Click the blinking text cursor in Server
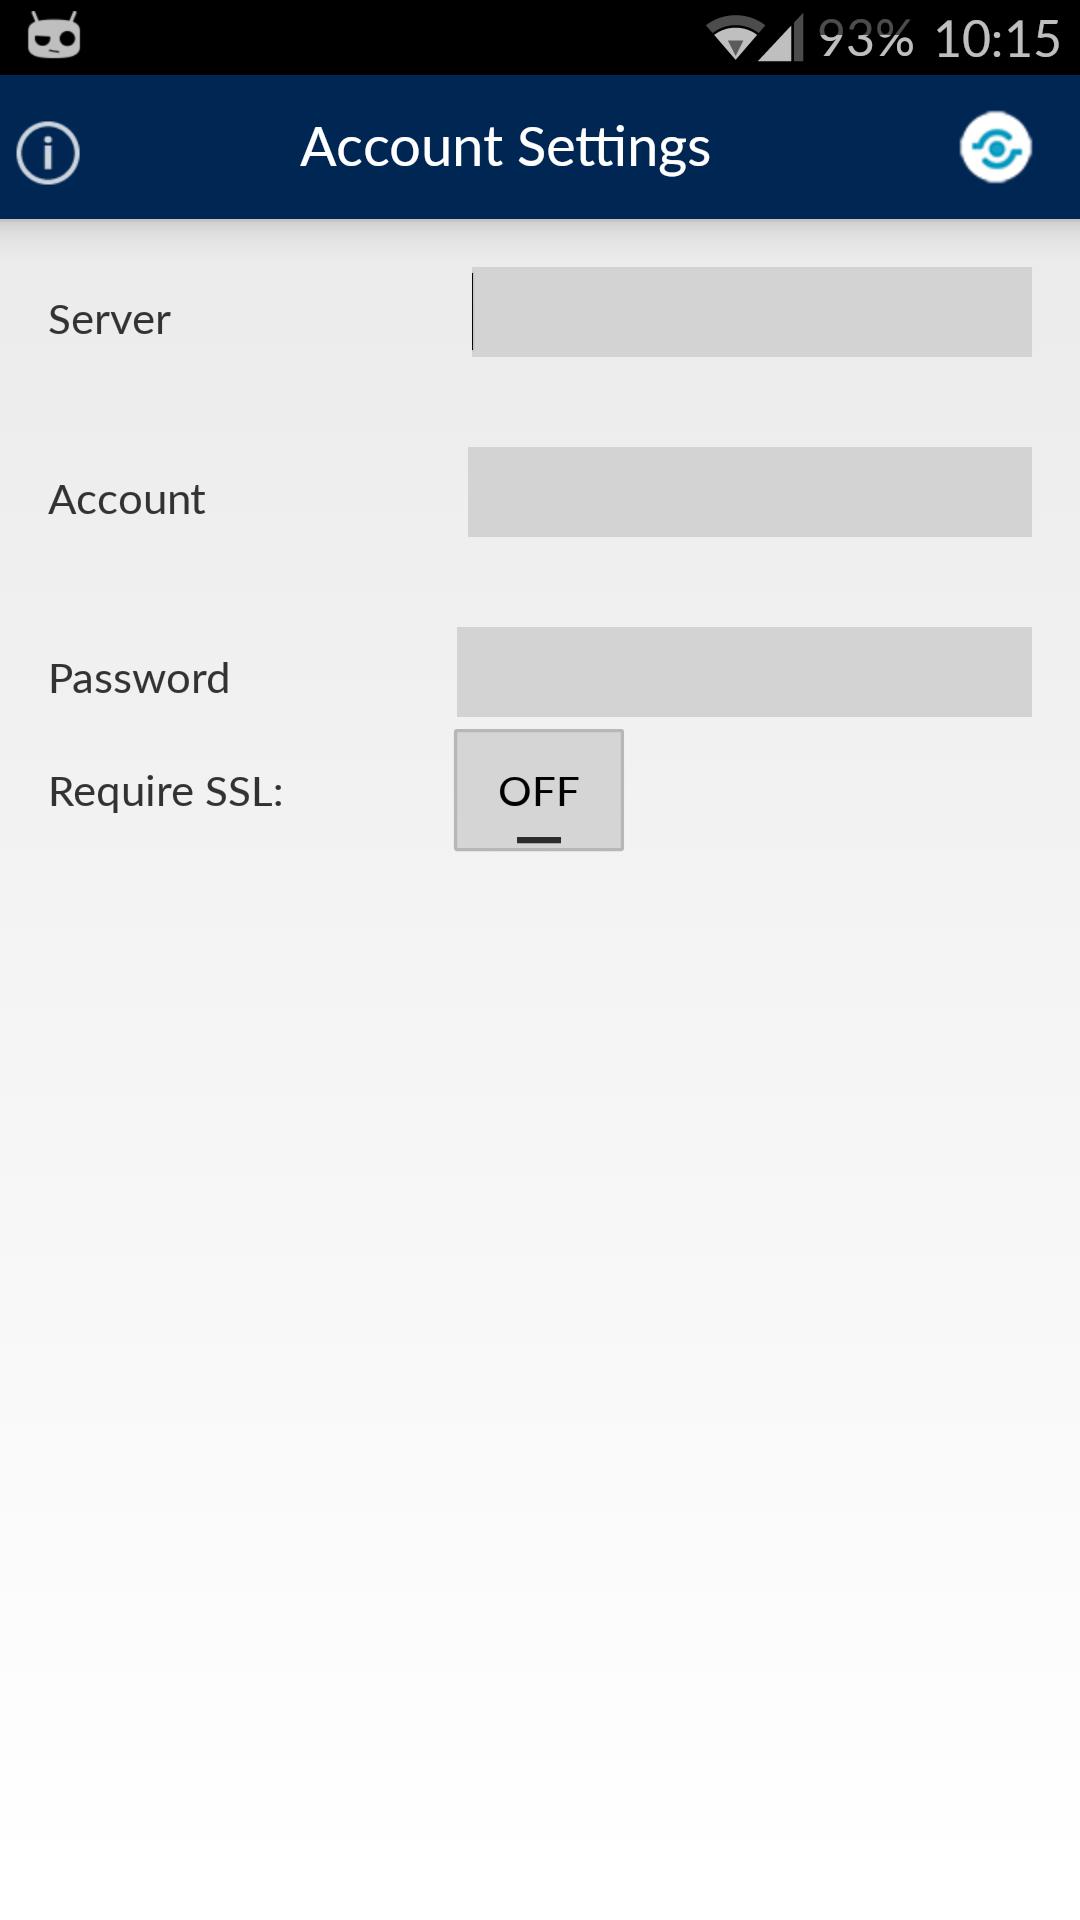 click(x=473, y=312)
